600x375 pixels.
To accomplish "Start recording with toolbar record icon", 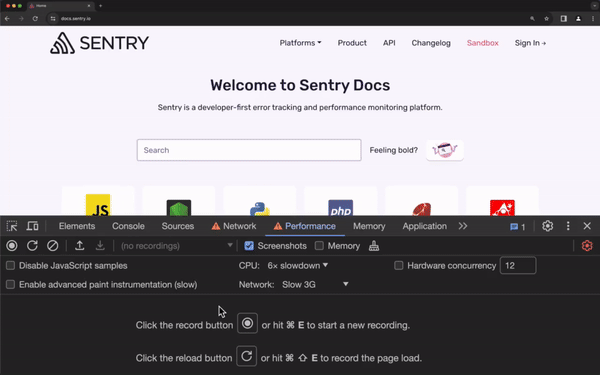I will pos(12,246).
